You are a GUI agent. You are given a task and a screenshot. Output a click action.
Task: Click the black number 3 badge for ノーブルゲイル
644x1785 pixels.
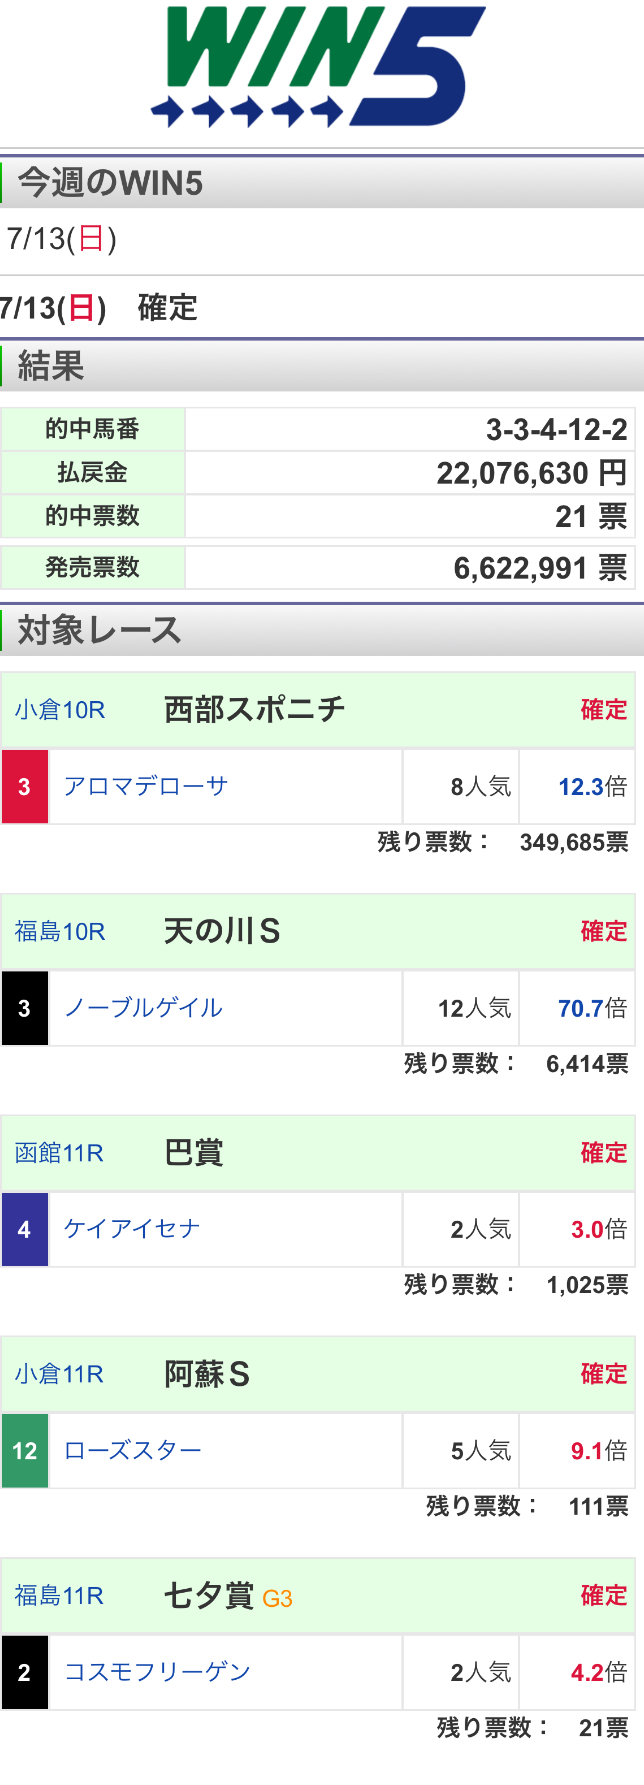tap(25, 1008)
